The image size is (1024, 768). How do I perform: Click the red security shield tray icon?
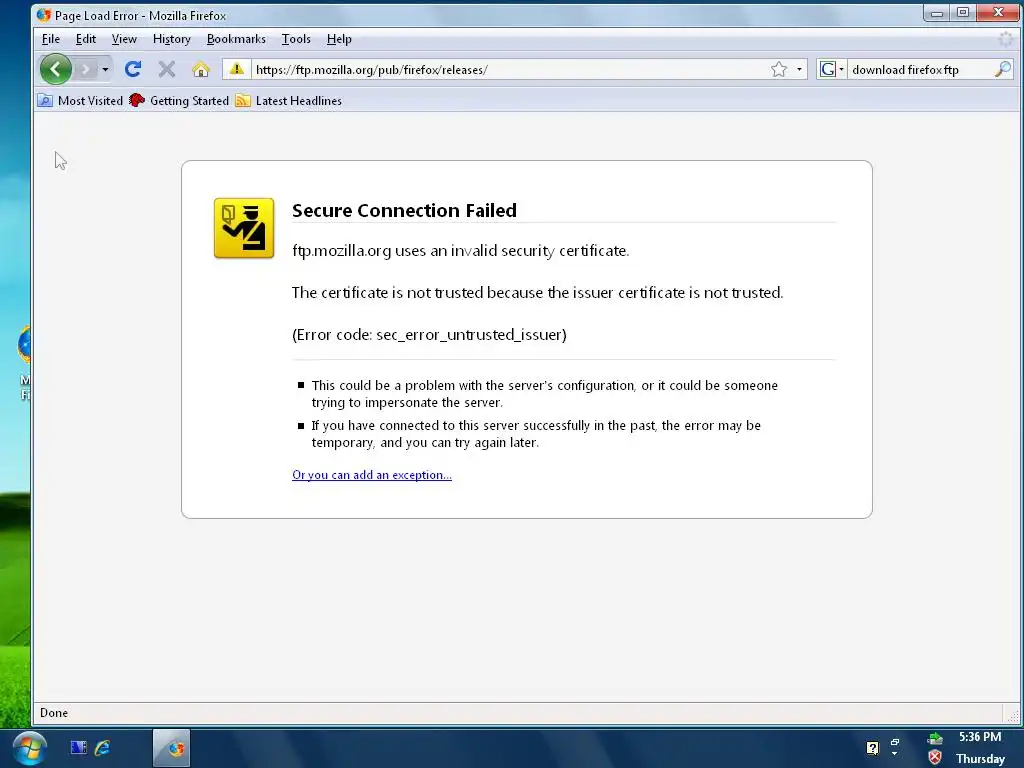935,758
